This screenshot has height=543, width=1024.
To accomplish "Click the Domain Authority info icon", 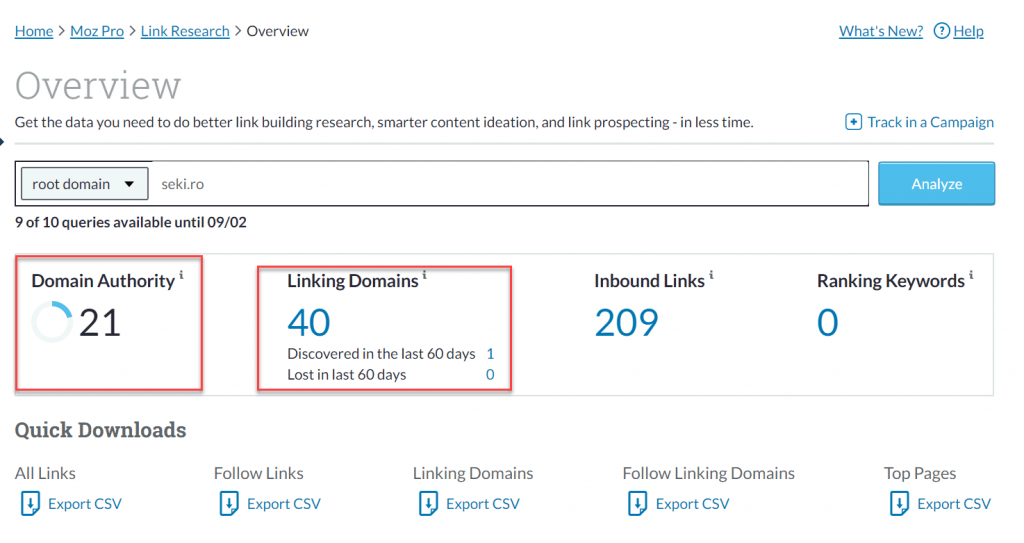I will pos(181,275).
